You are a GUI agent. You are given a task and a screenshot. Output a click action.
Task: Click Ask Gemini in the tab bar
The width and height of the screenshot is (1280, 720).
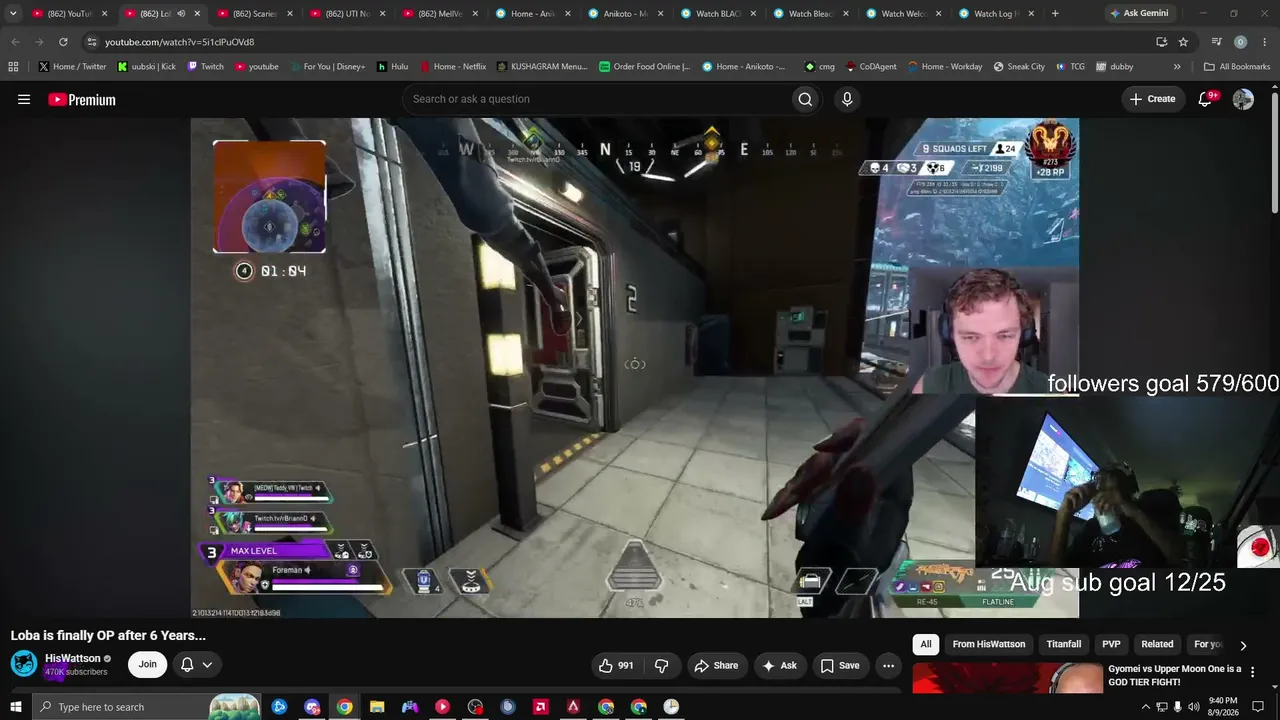(x=1138, y=14)
